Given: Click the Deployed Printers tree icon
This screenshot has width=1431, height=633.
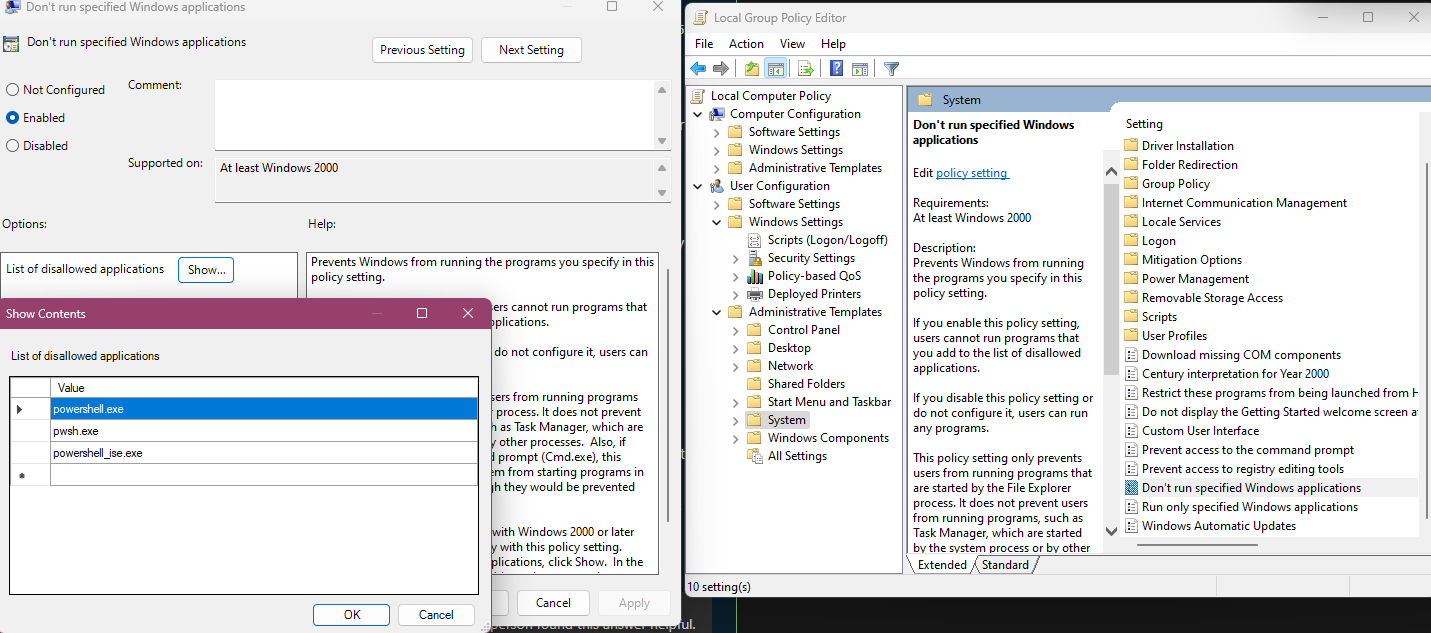Looking at the screenshot, I should click(x=756, y=294).
